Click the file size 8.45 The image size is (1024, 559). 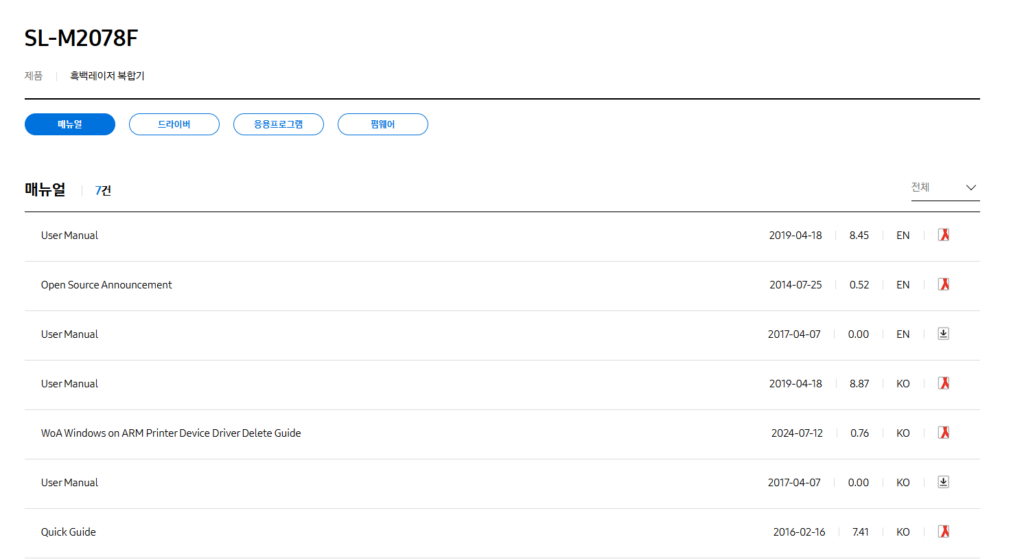[859, 235]
